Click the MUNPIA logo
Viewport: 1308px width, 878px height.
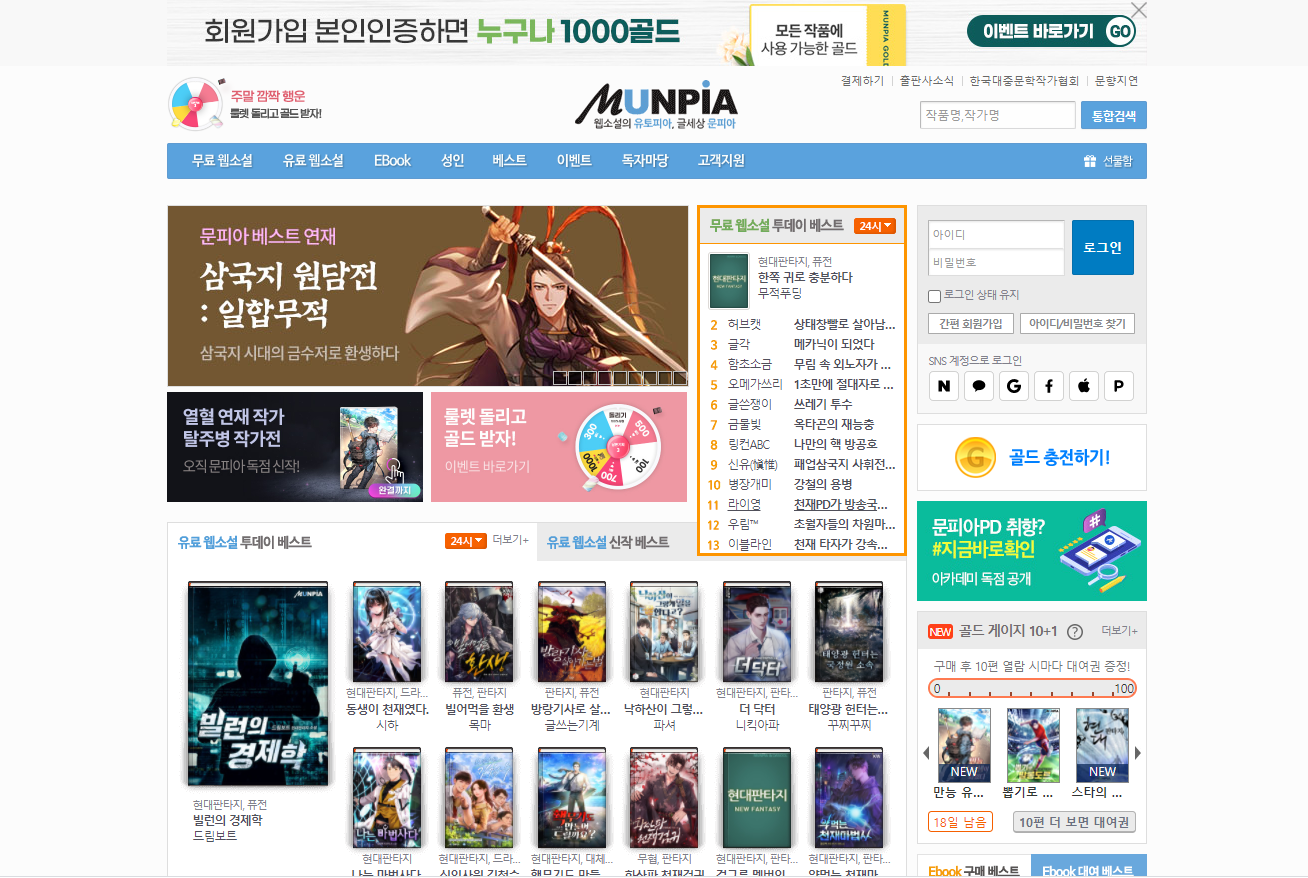(x=656, y=105)
